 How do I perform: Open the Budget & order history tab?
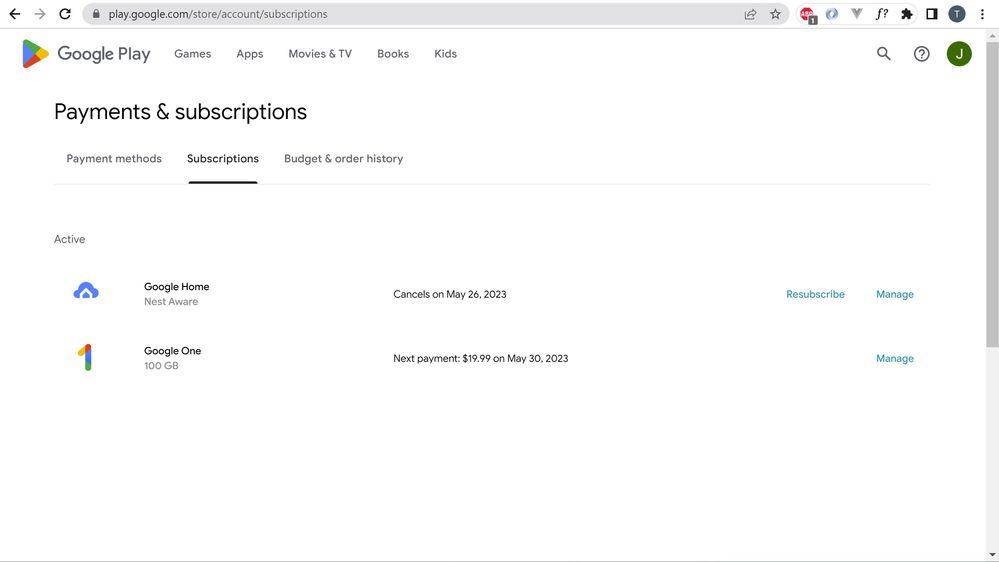[343, 159]
